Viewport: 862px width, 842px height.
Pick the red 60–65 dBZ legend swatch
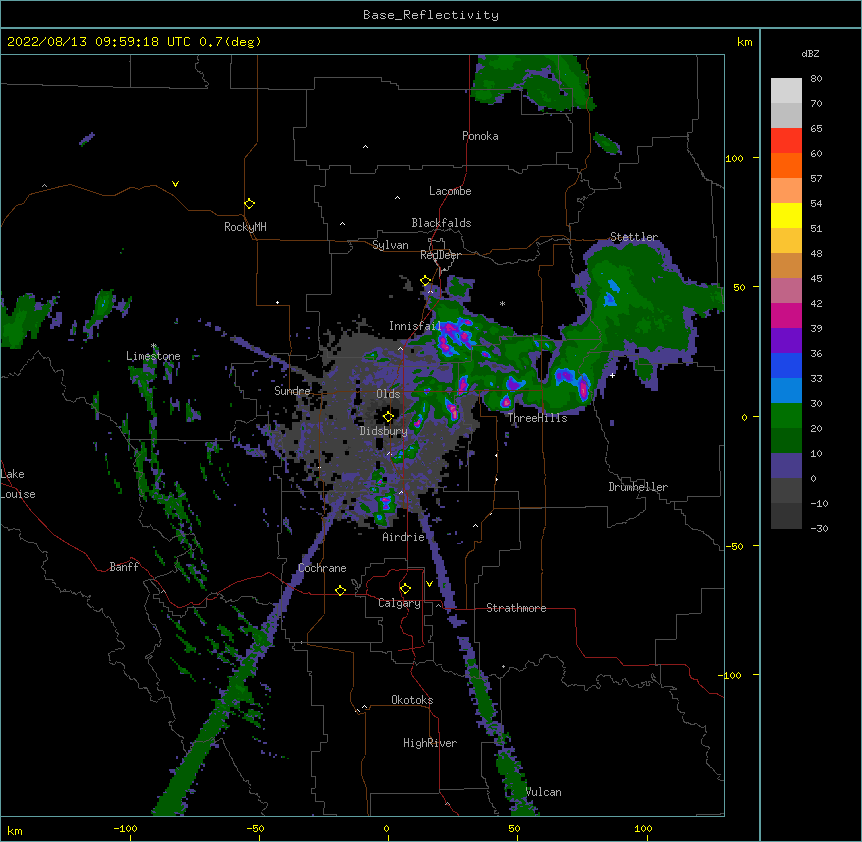click(x=786, y=140)
